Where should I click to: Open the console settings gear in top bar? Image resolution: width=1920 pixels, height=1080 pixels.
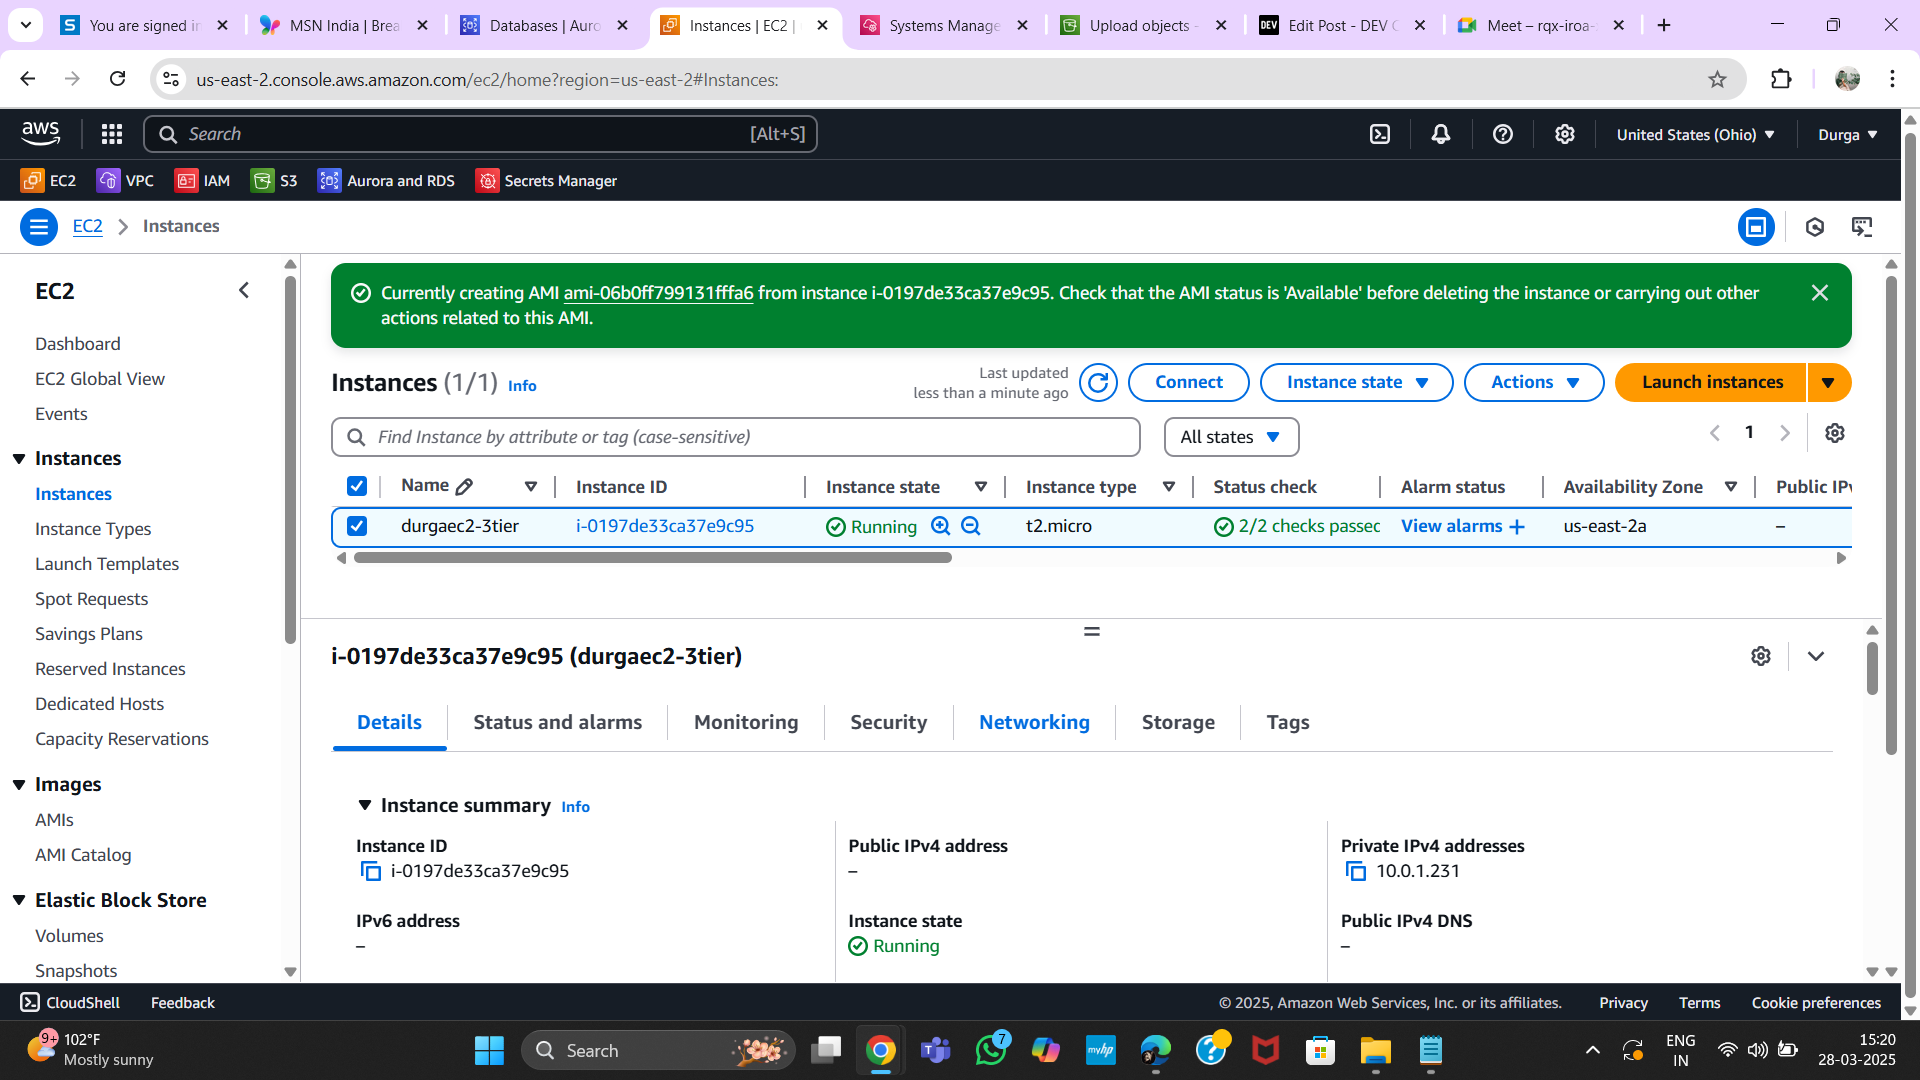click(1565, 134)
